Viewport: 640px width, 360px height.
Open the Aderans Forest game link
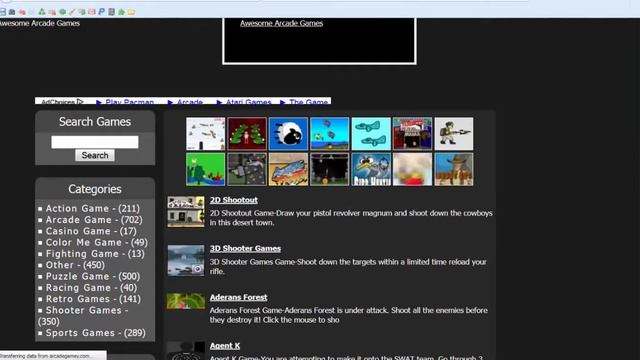(238, 297)
